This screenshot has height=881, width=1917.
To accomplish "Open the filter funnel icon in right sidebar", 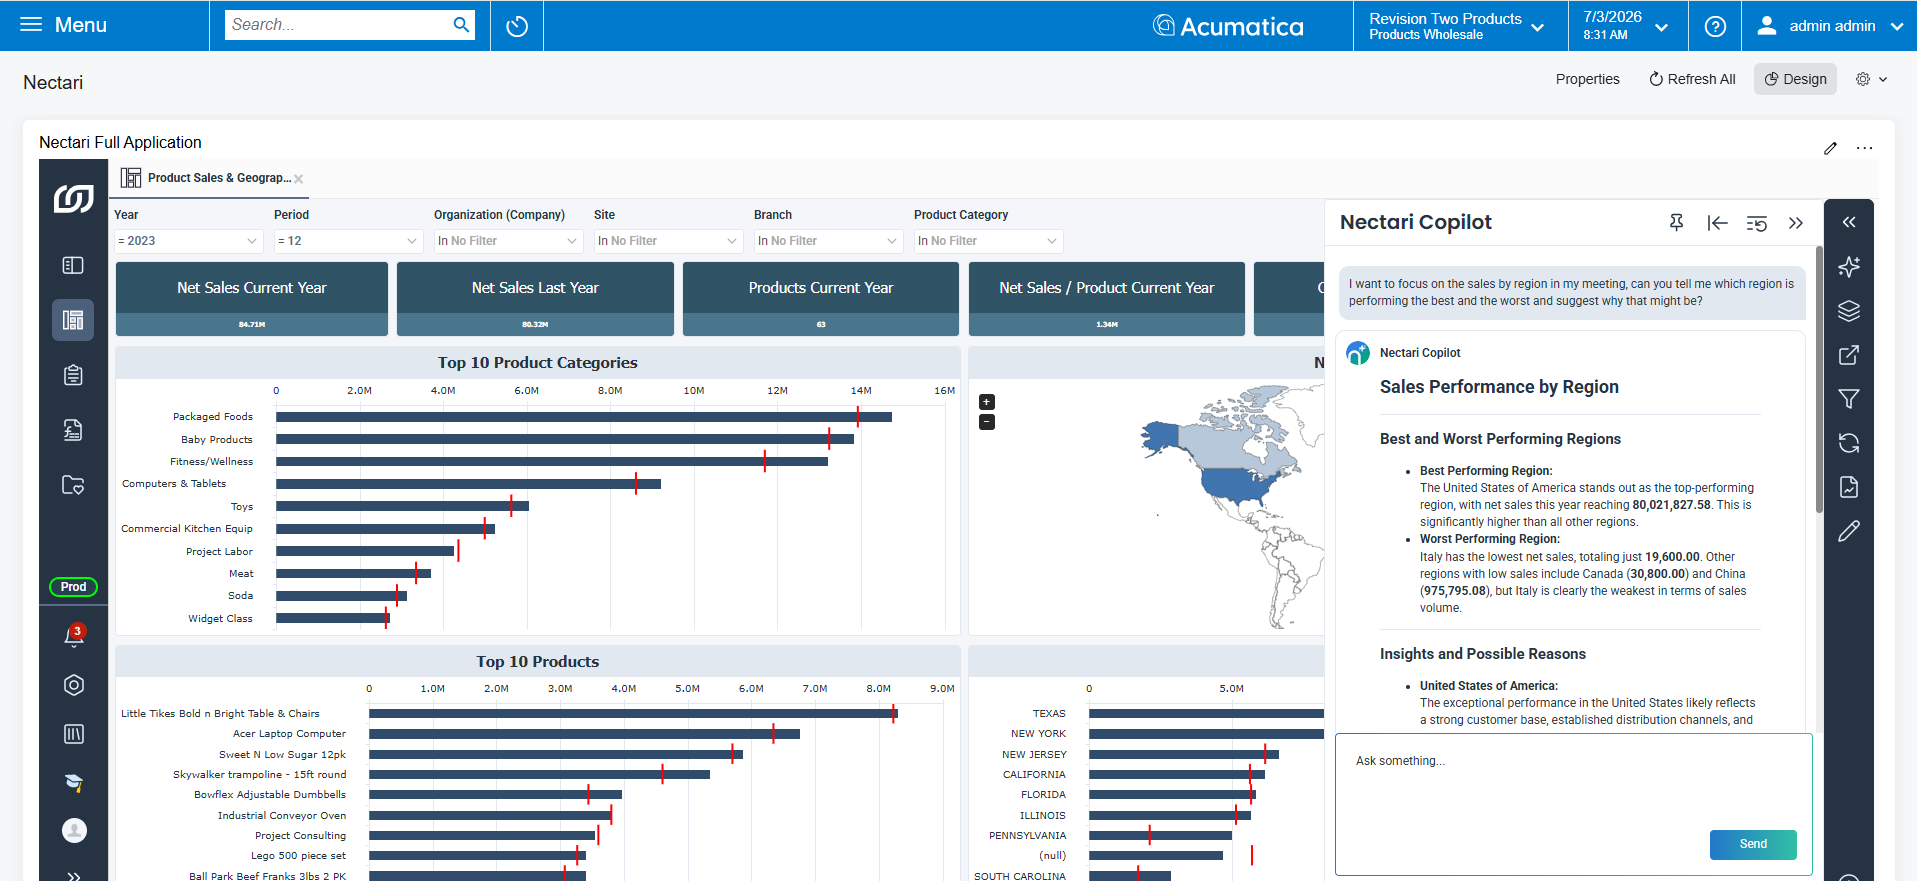I will tap(1849, 399).
